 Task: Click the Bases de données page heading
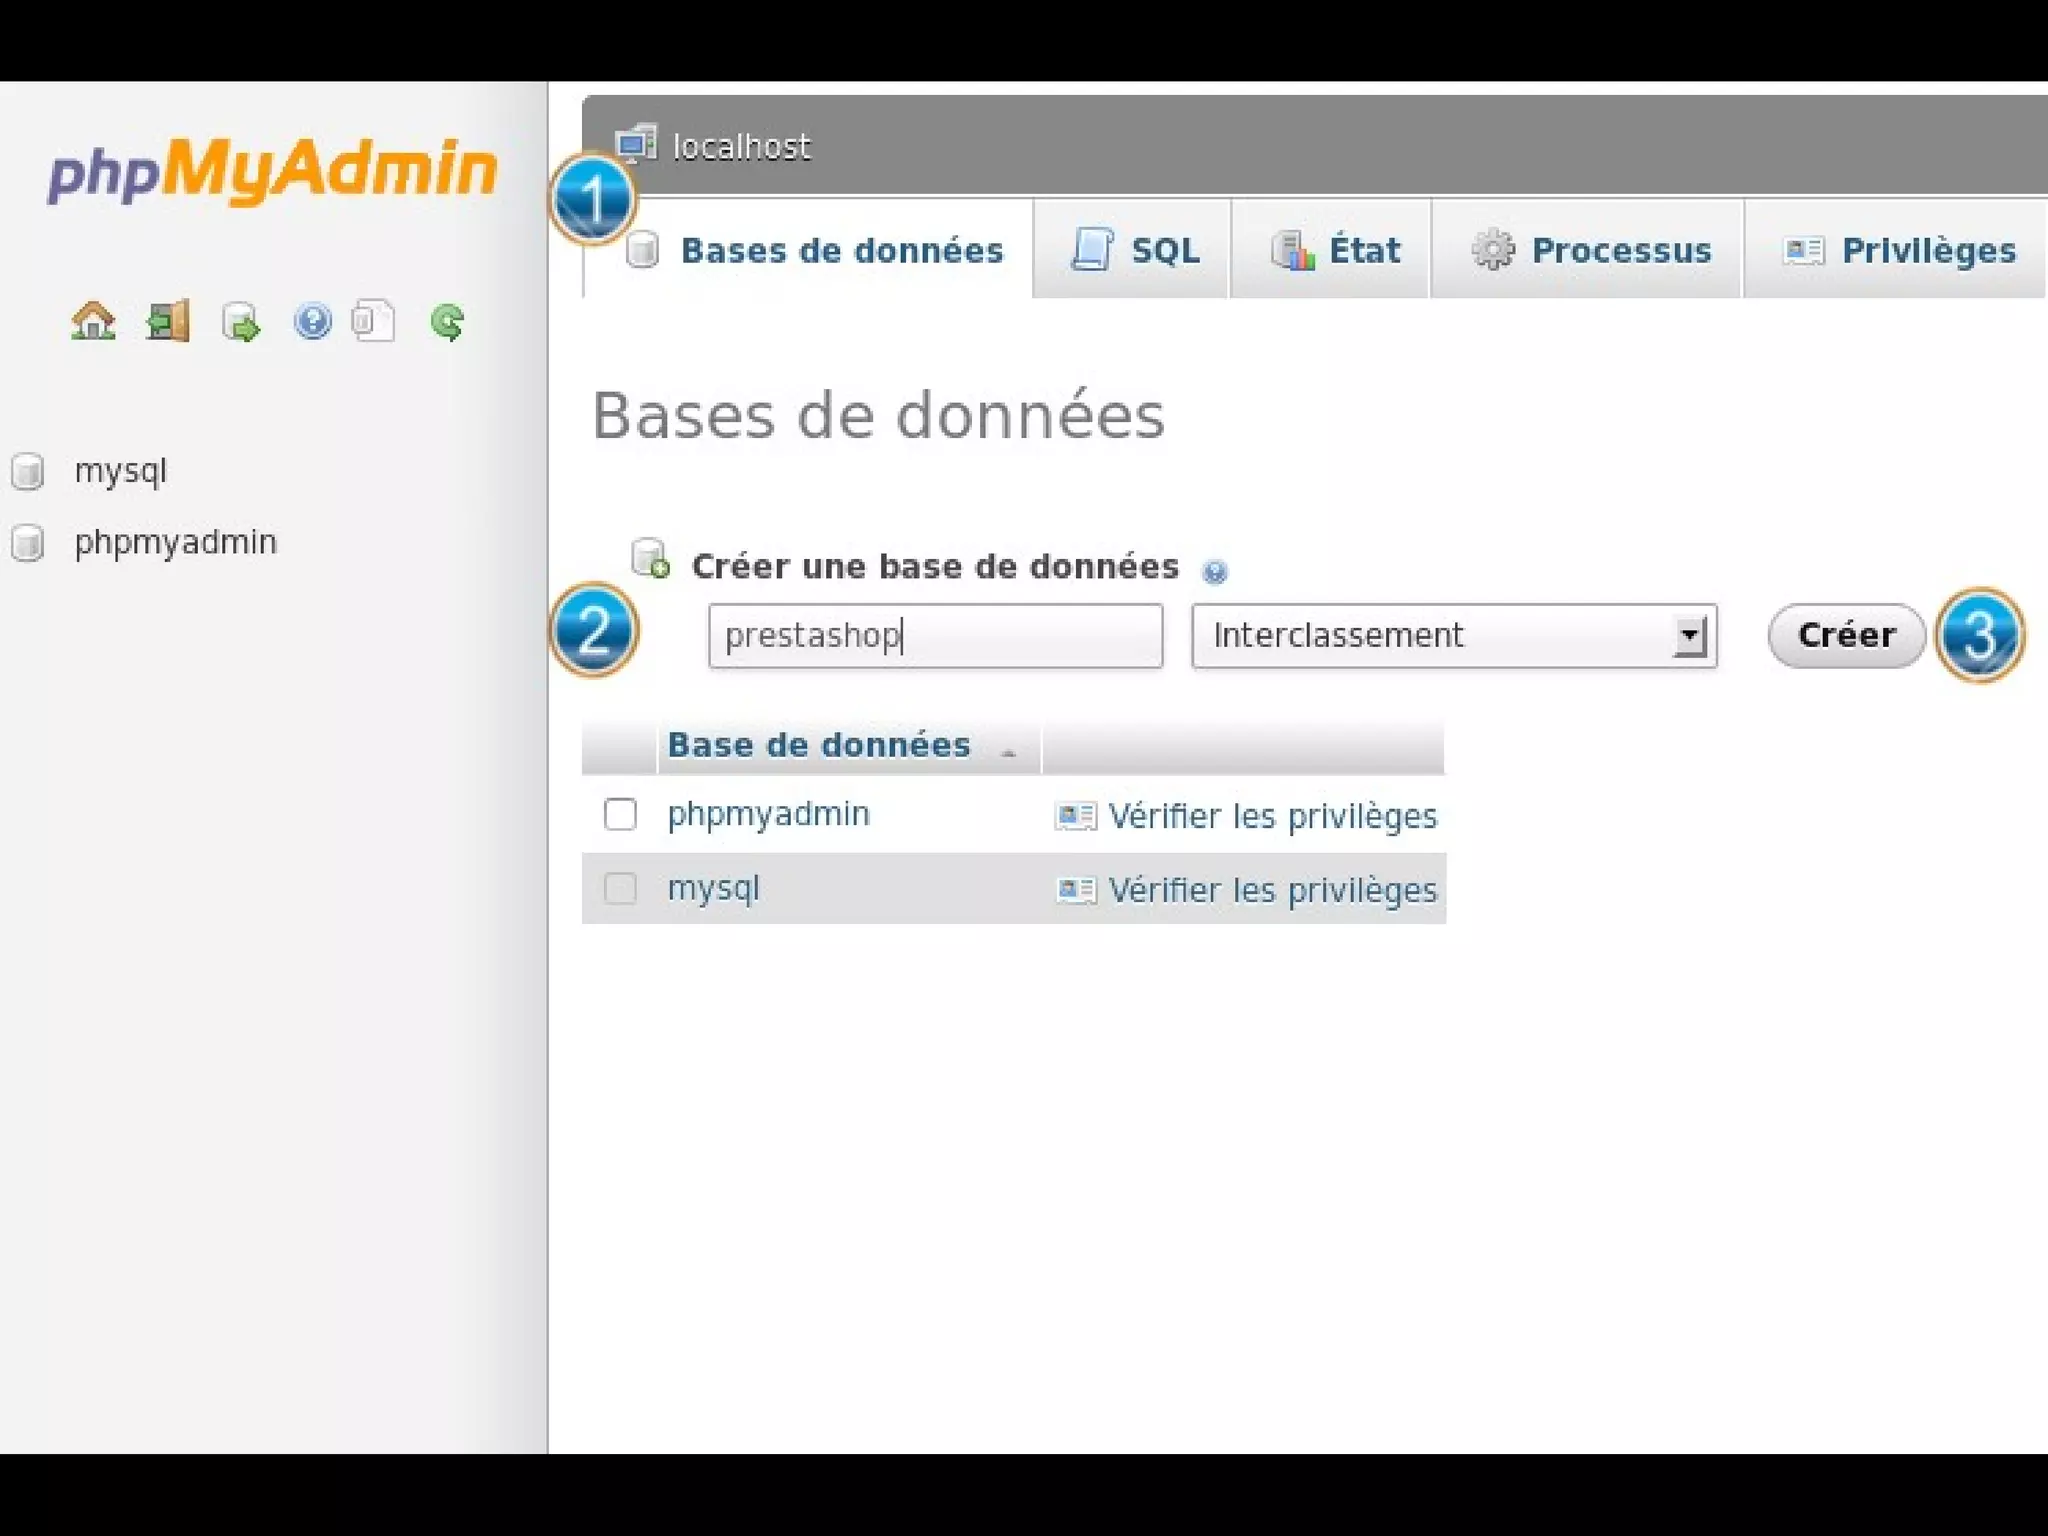[x=878, y=415]
